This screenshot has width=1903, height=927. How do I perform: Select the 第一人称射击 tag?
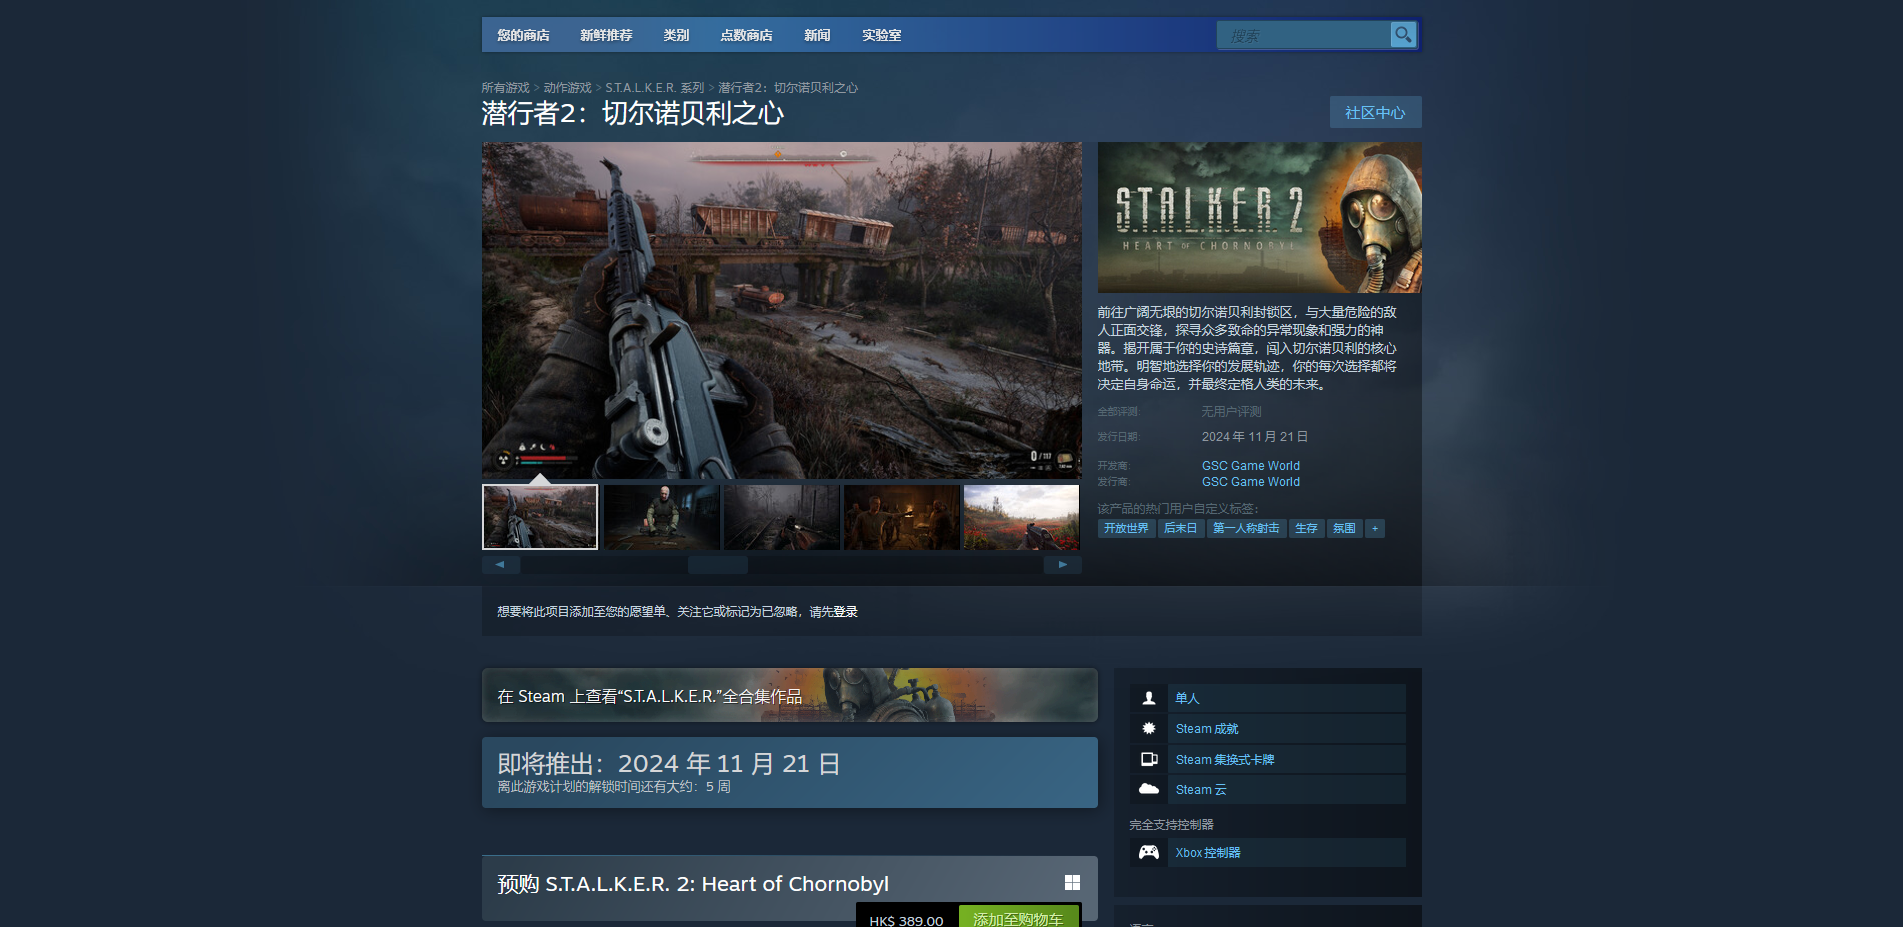pyautogui.click(x=1246, y=528)
